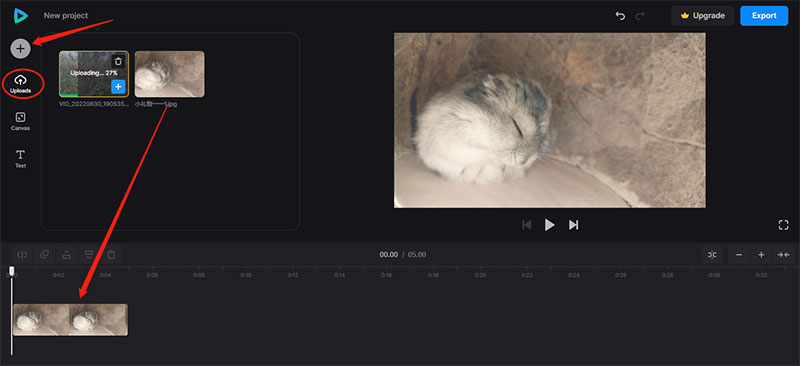This screenshot has width=800, height=366.
Task: Select the hamster clip on the timeline
Action: 70,320
